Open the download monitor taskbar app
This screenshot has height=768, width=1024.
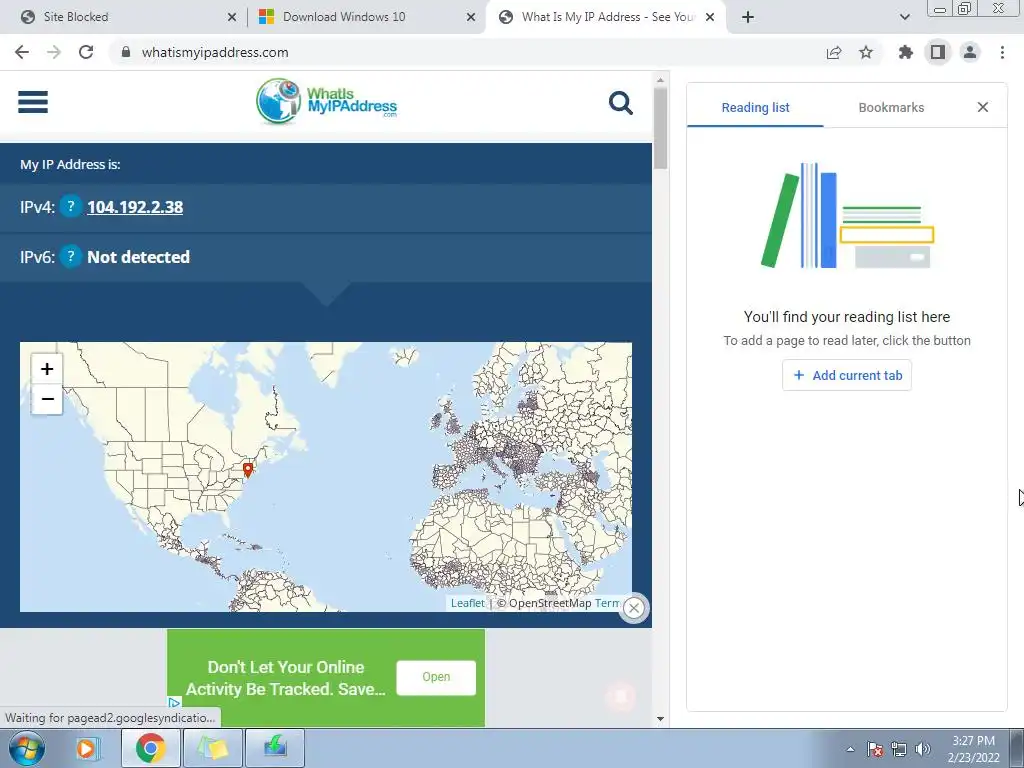click(x=275, y=748)
